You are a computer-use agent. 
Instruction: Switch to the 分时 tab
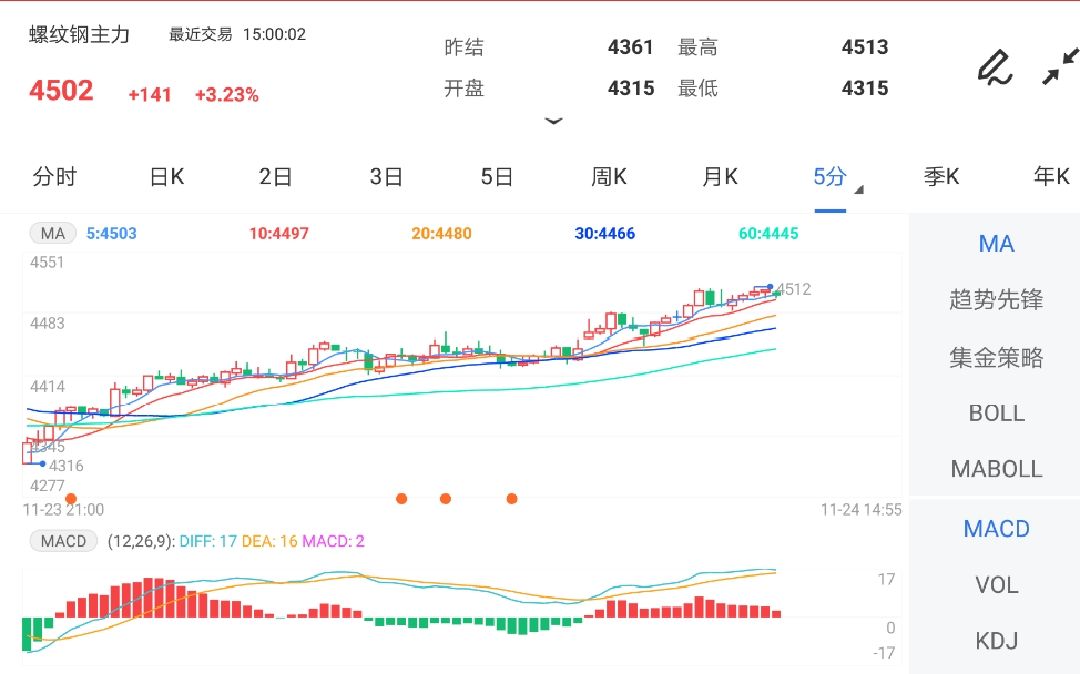[x=54, y=177]
